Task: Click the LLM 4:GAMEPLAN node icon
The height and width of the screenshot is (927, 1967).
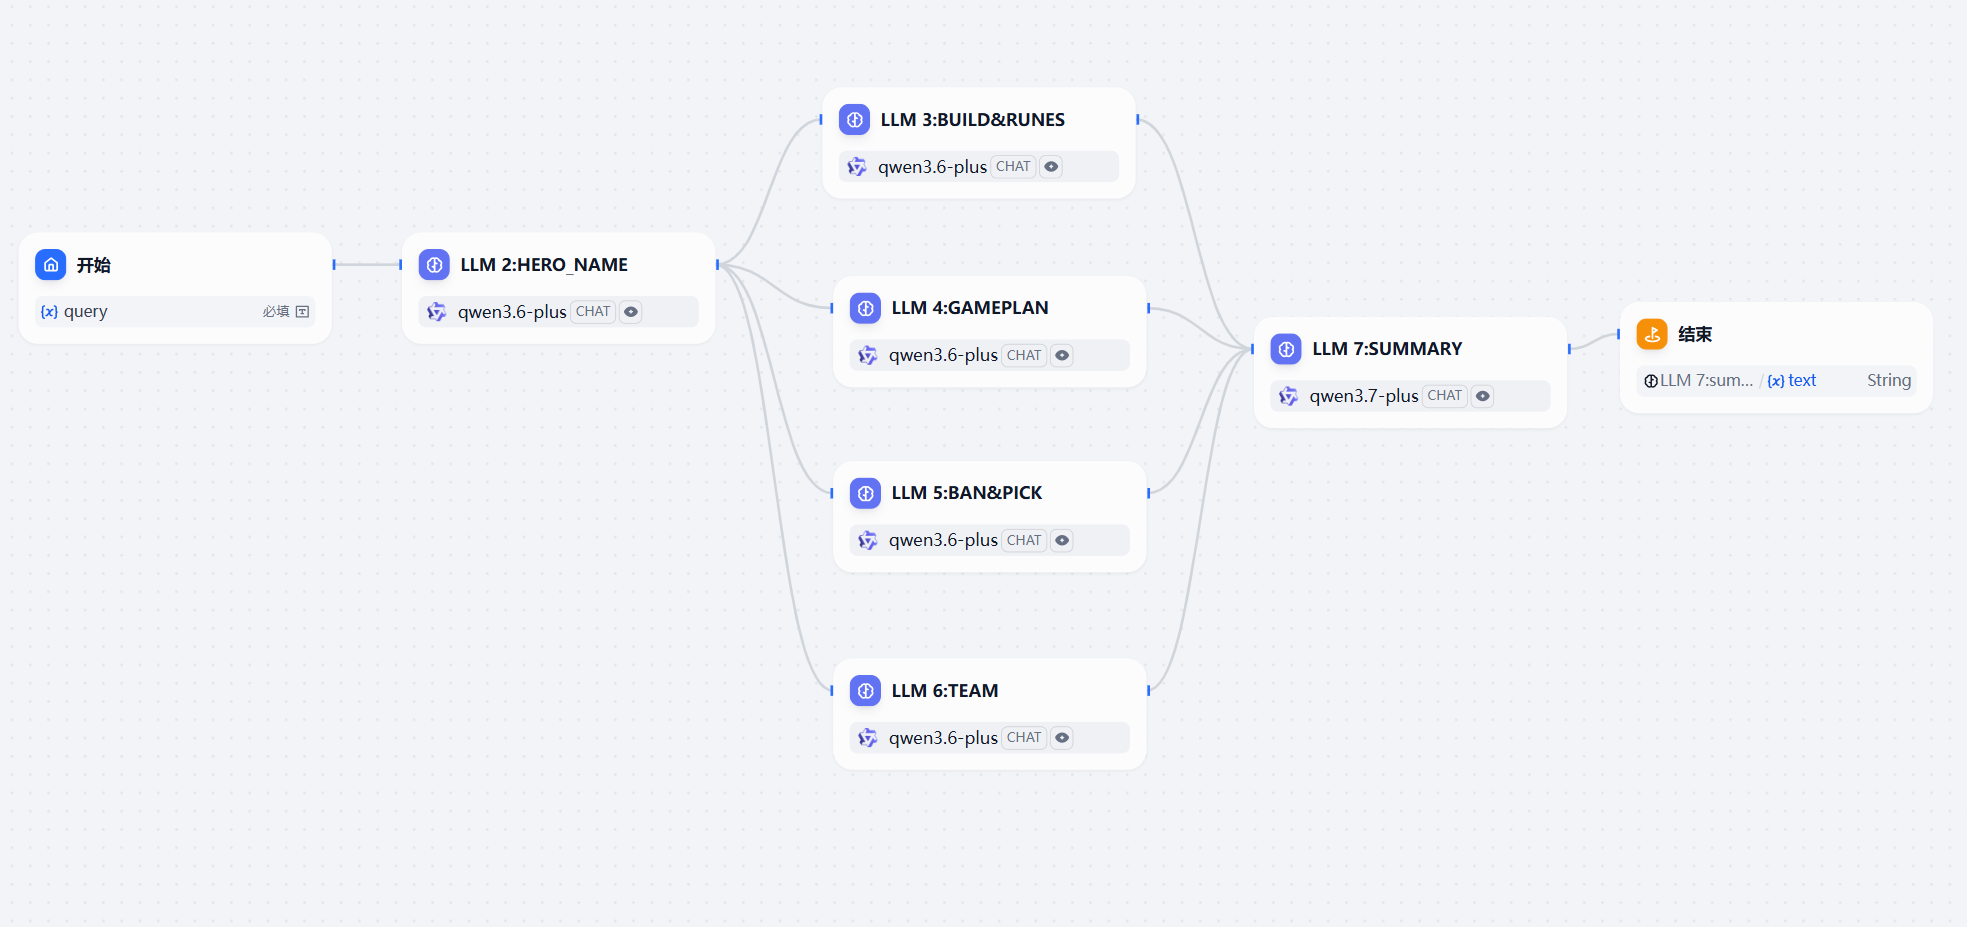Action: [x=865, y=308]
